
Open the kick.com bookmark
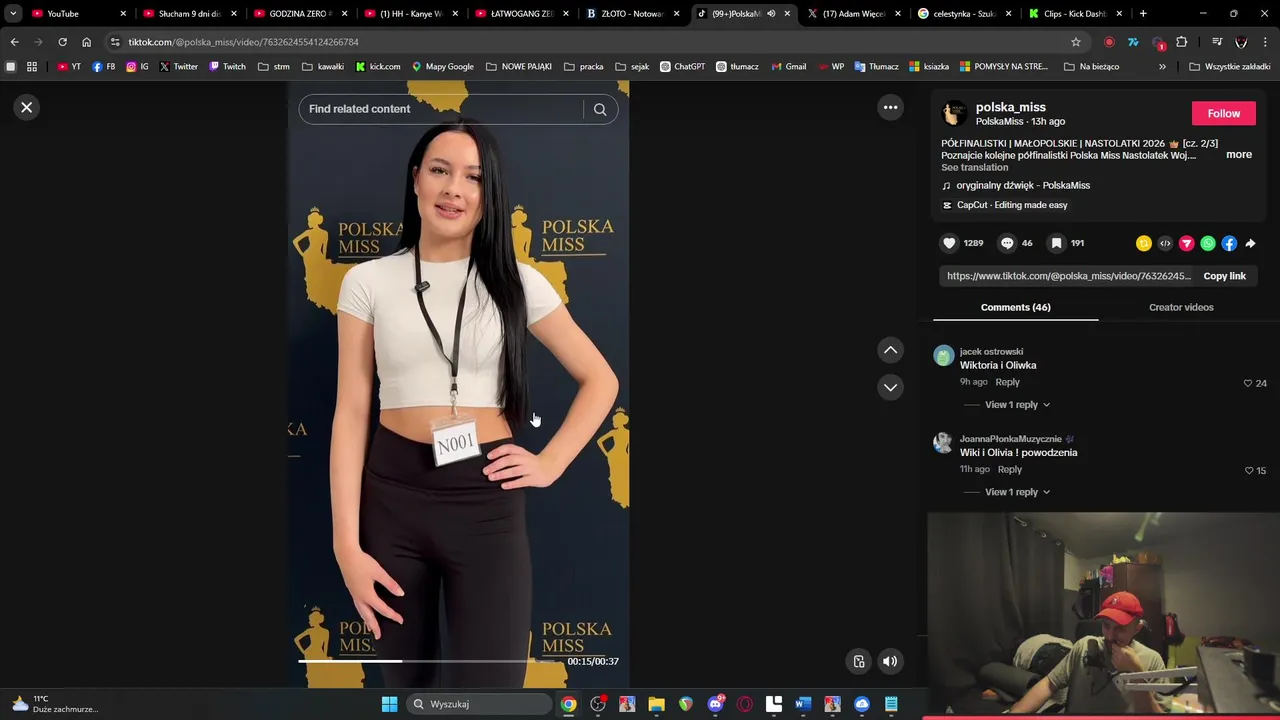point(378,67)
